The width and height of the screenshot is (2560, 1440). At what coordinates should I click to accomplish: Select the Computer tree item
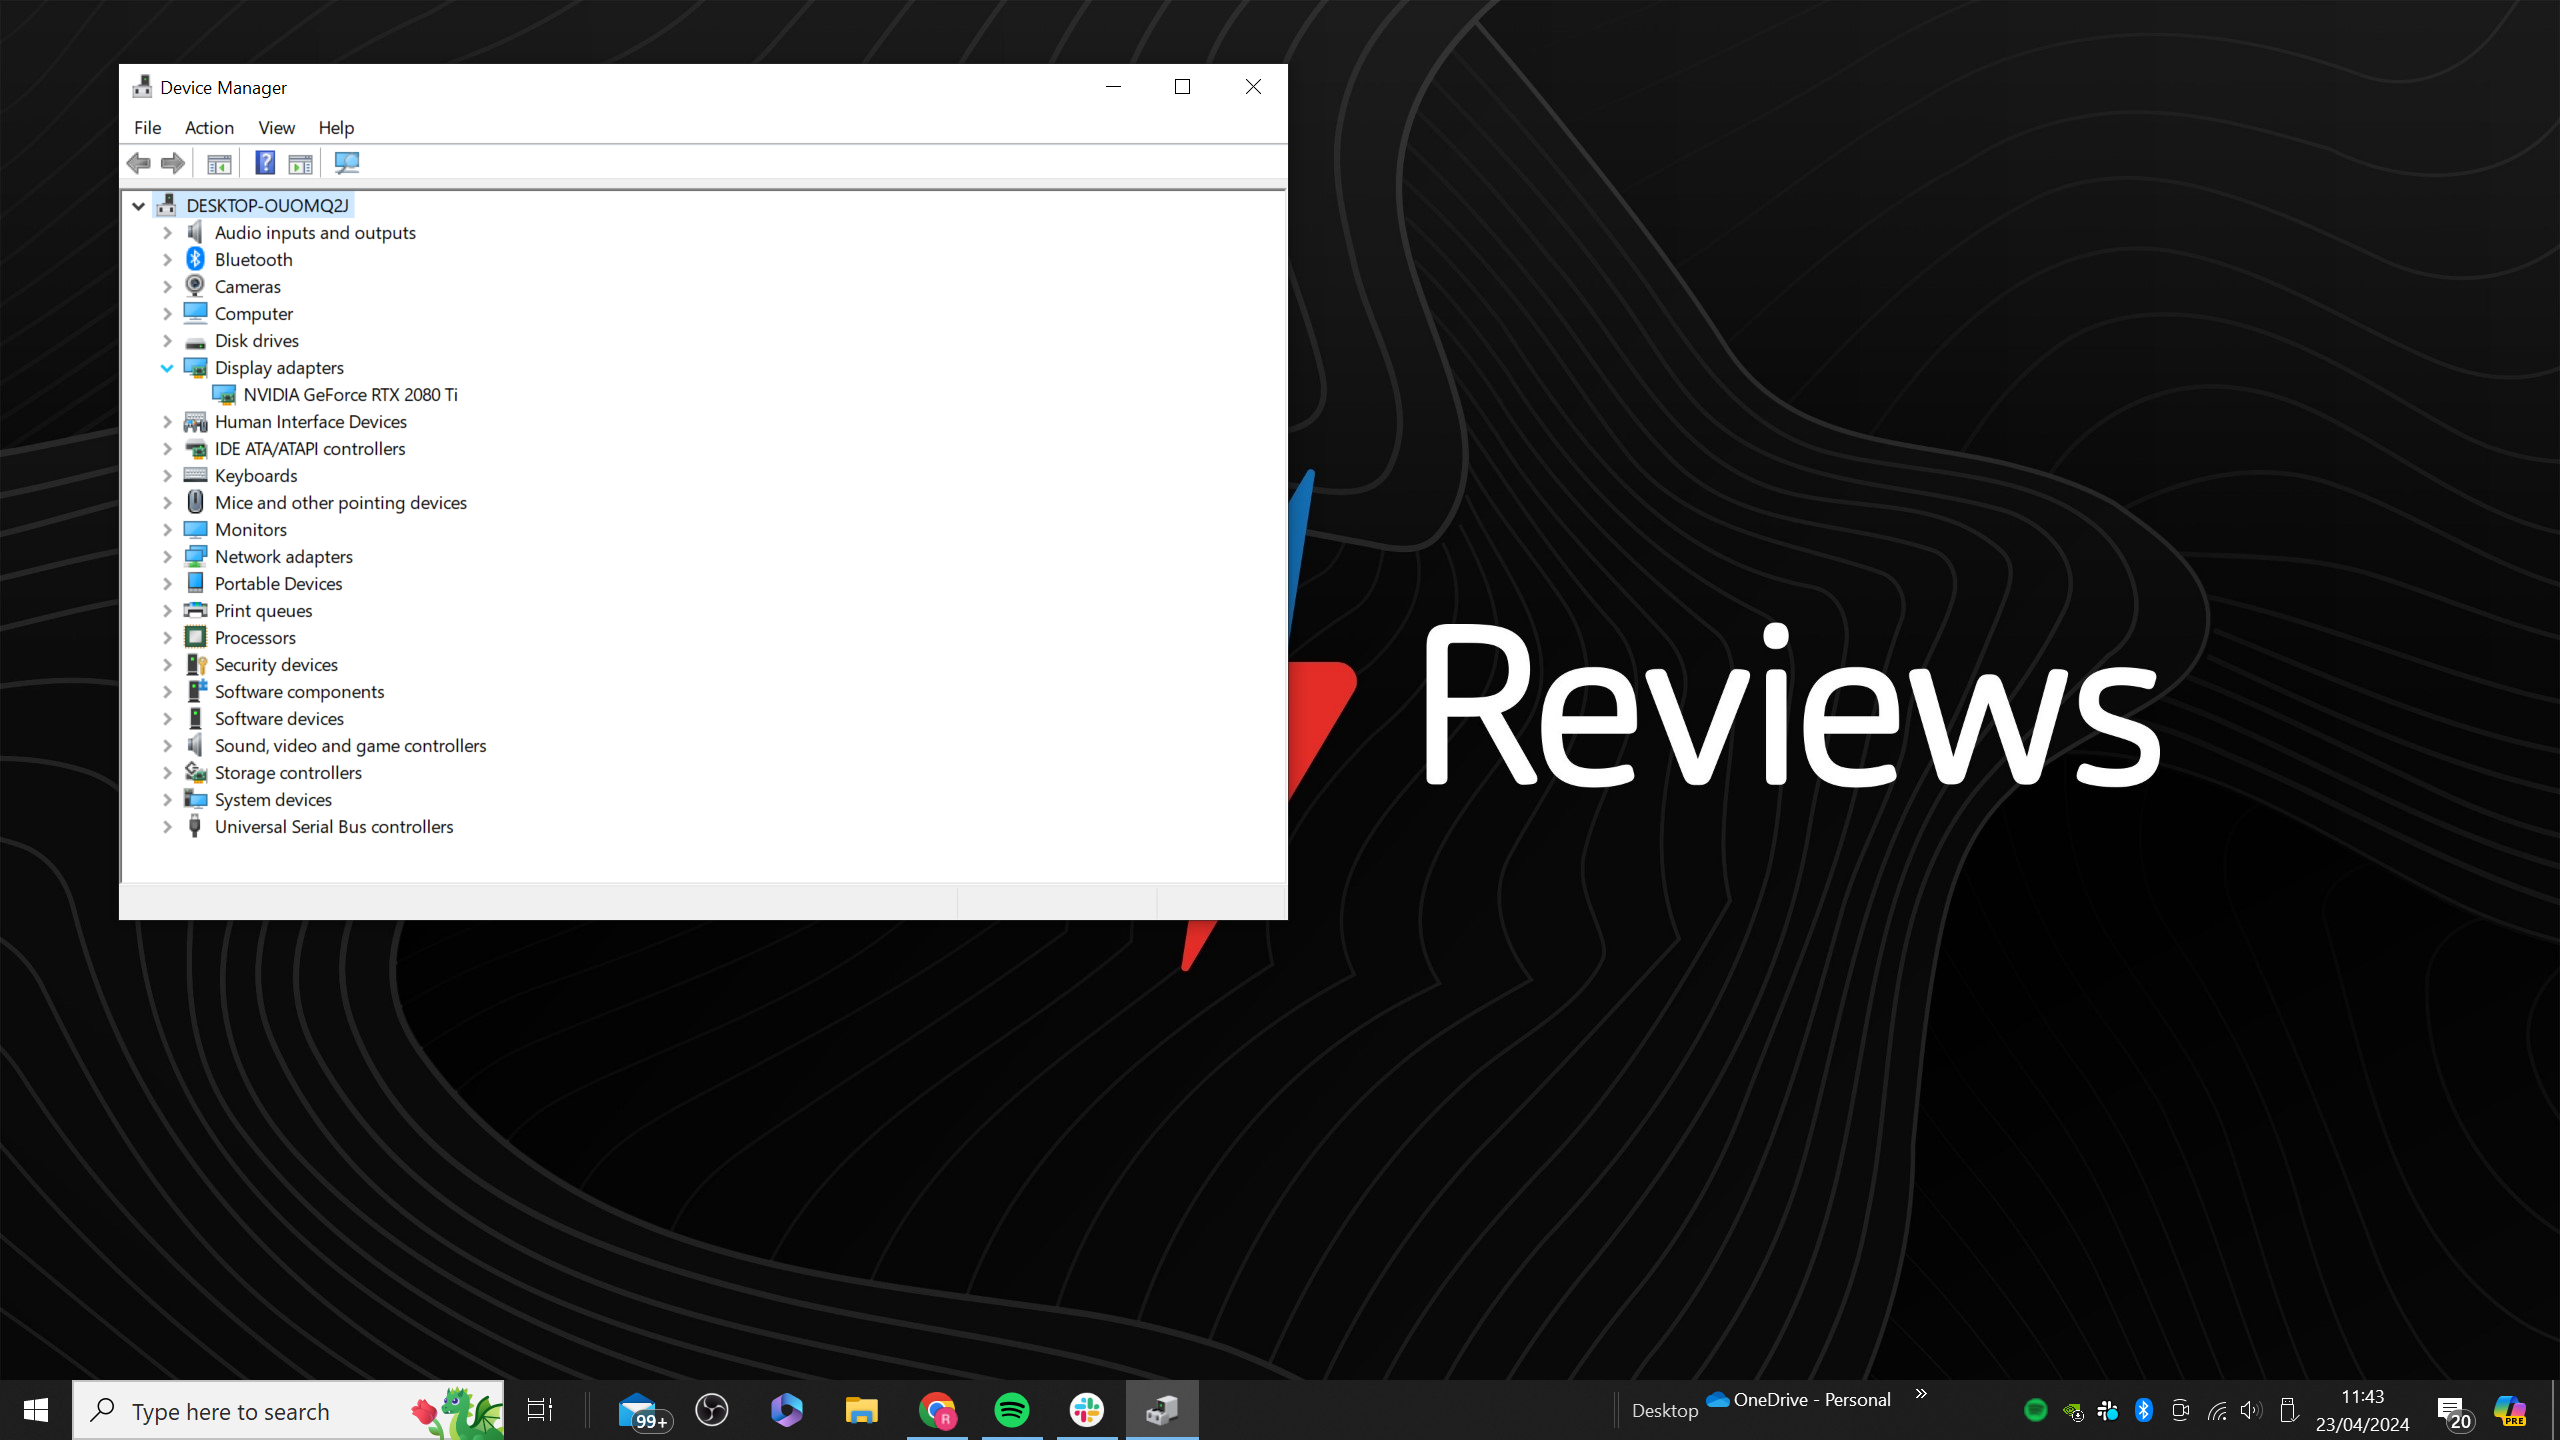254,313
